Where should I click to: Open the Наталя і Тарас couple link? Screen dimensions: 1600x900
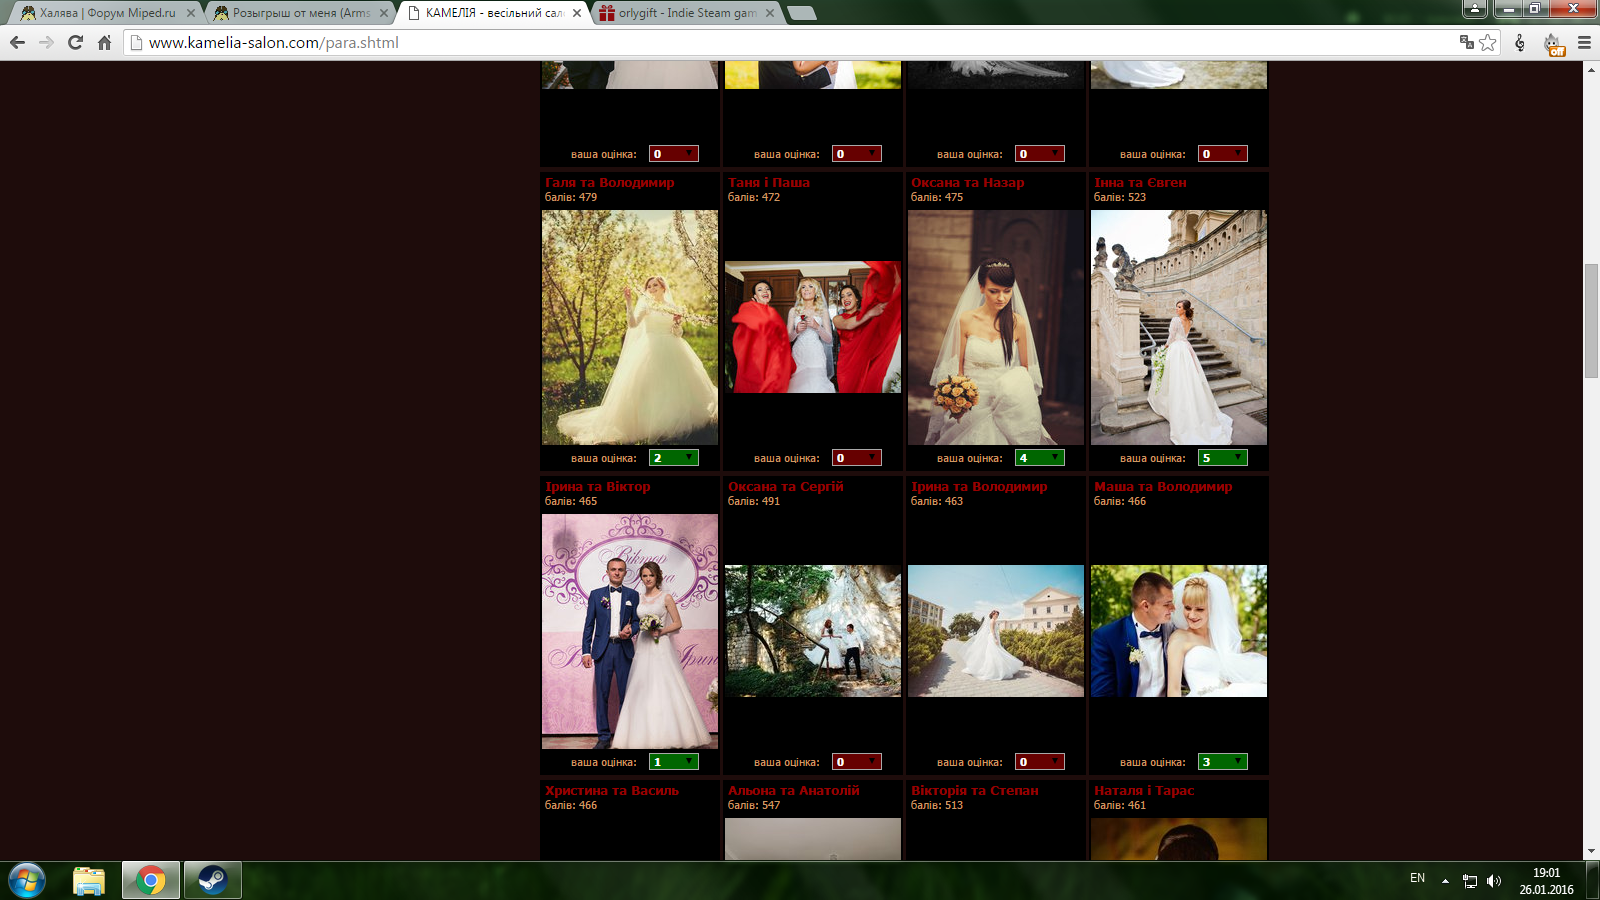[1144, 791]
